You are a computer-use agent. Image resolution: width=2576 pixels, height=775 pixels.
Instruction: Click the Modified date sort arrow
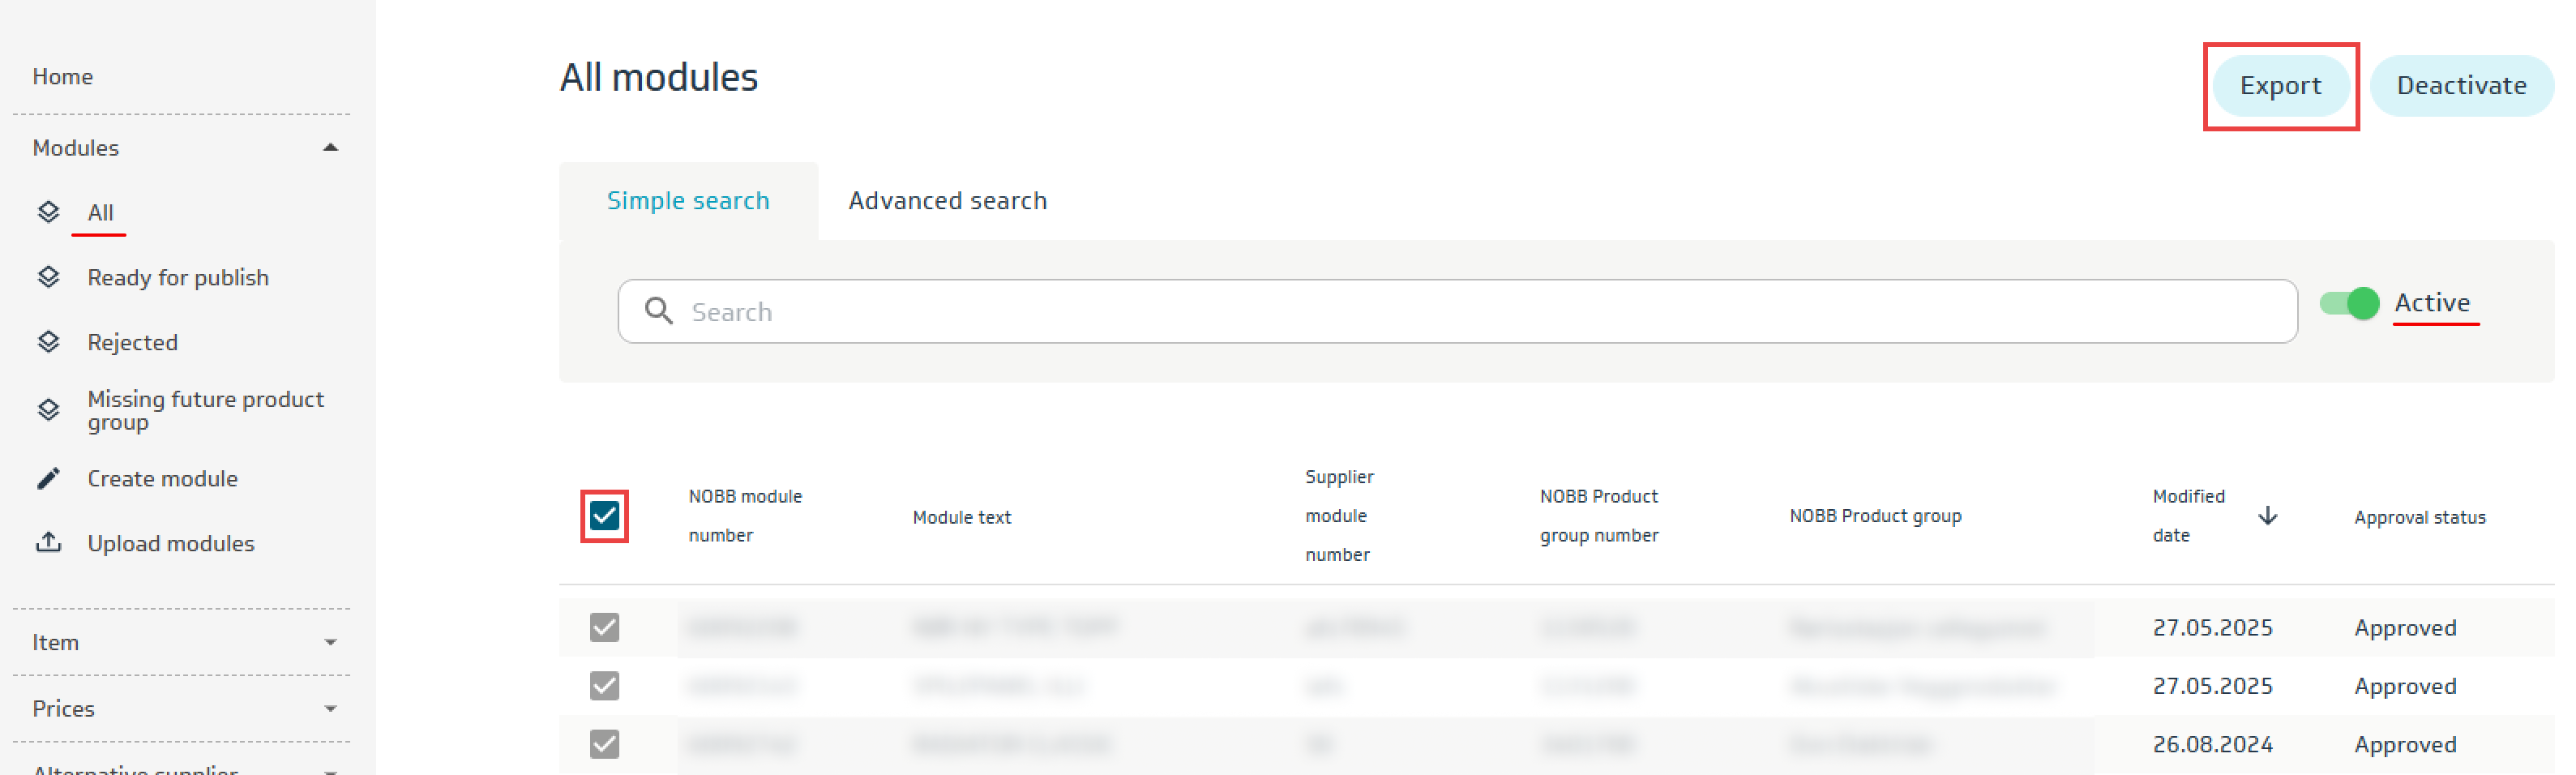point(2267,516)
